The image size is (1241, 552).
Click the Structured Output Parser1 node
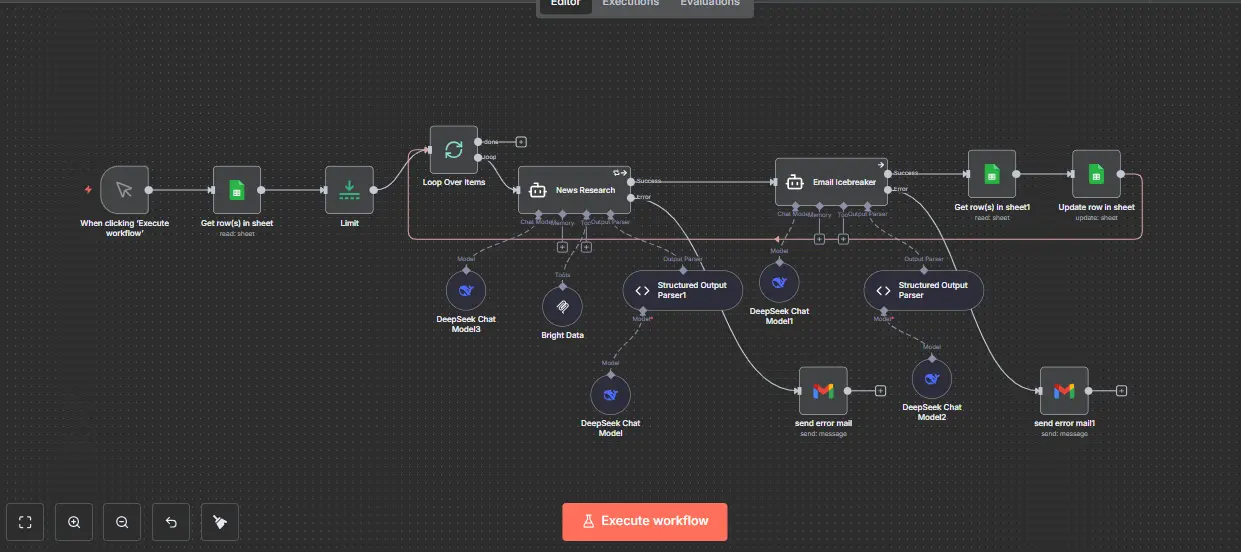click(x=683, y=290)
